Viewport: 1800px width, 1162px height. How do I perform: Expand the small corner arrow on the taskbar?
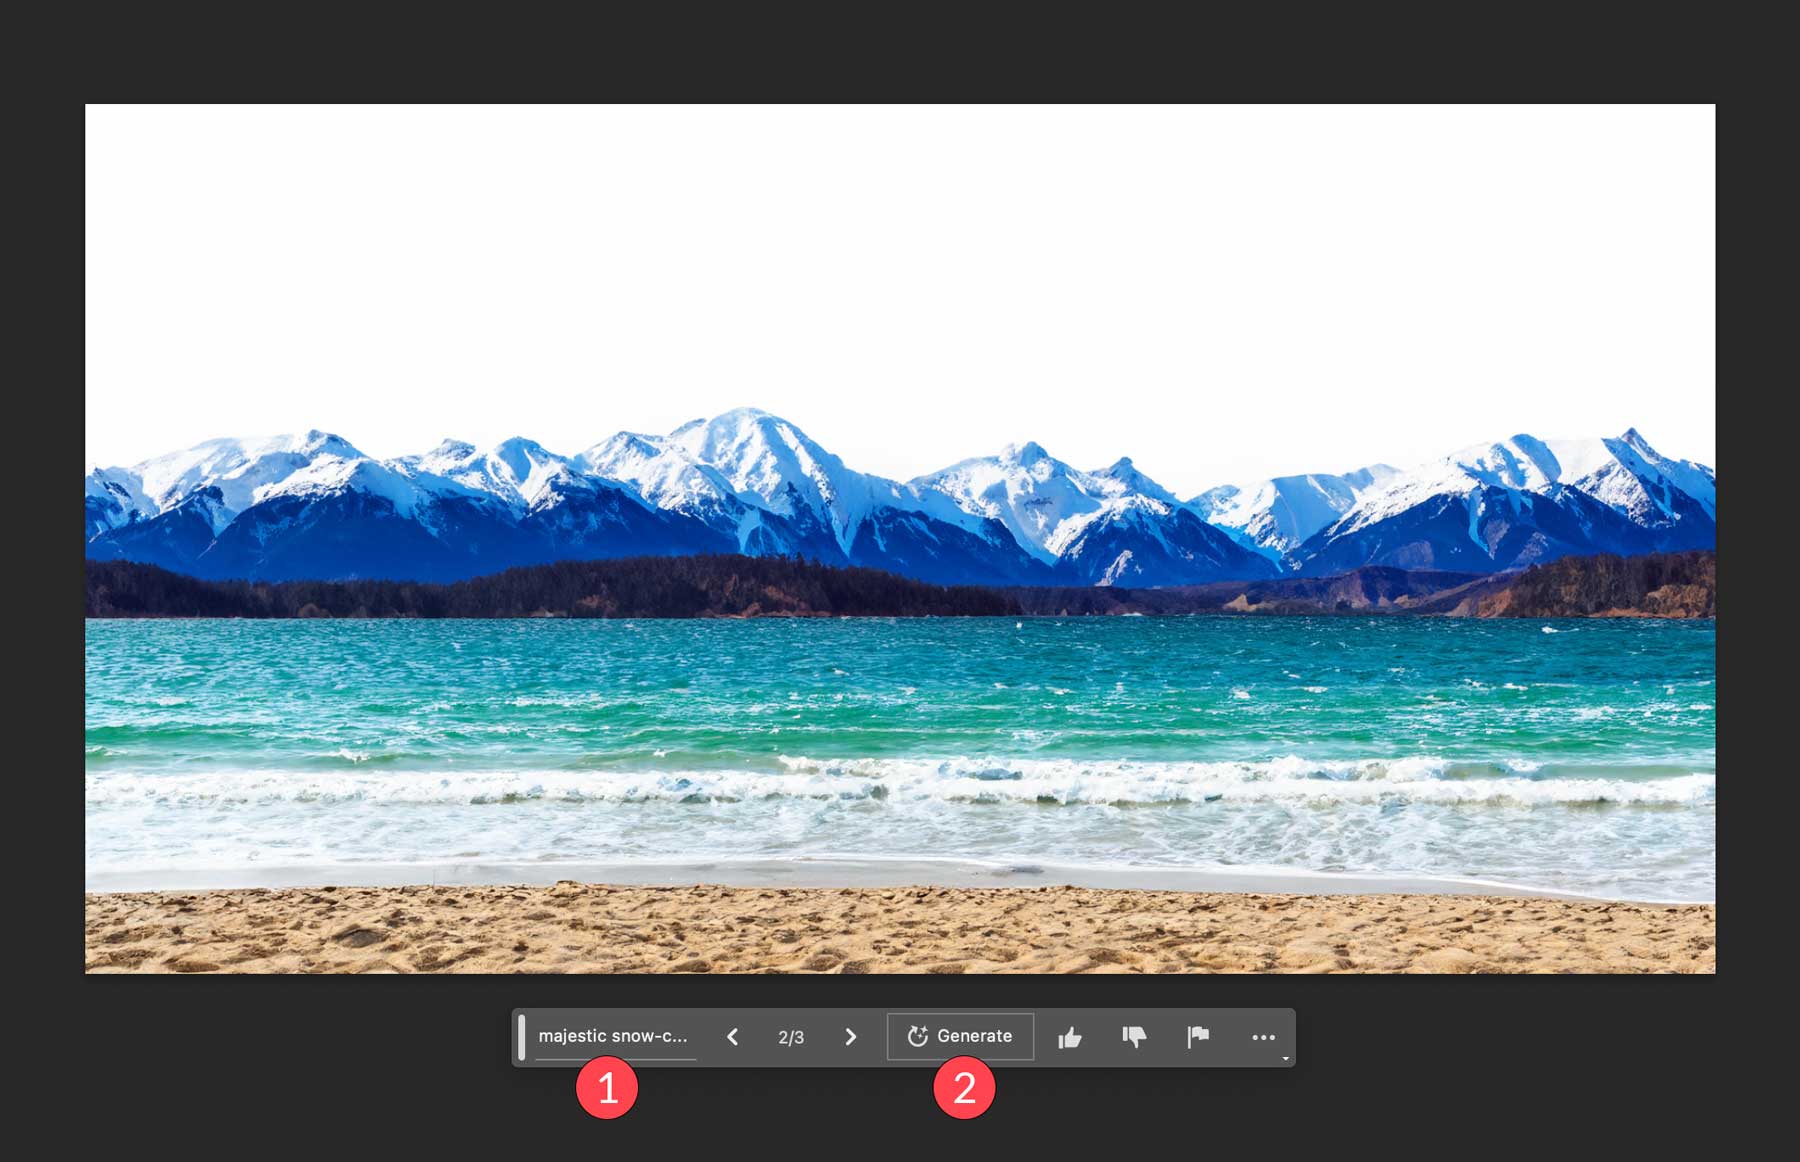1285,1058
